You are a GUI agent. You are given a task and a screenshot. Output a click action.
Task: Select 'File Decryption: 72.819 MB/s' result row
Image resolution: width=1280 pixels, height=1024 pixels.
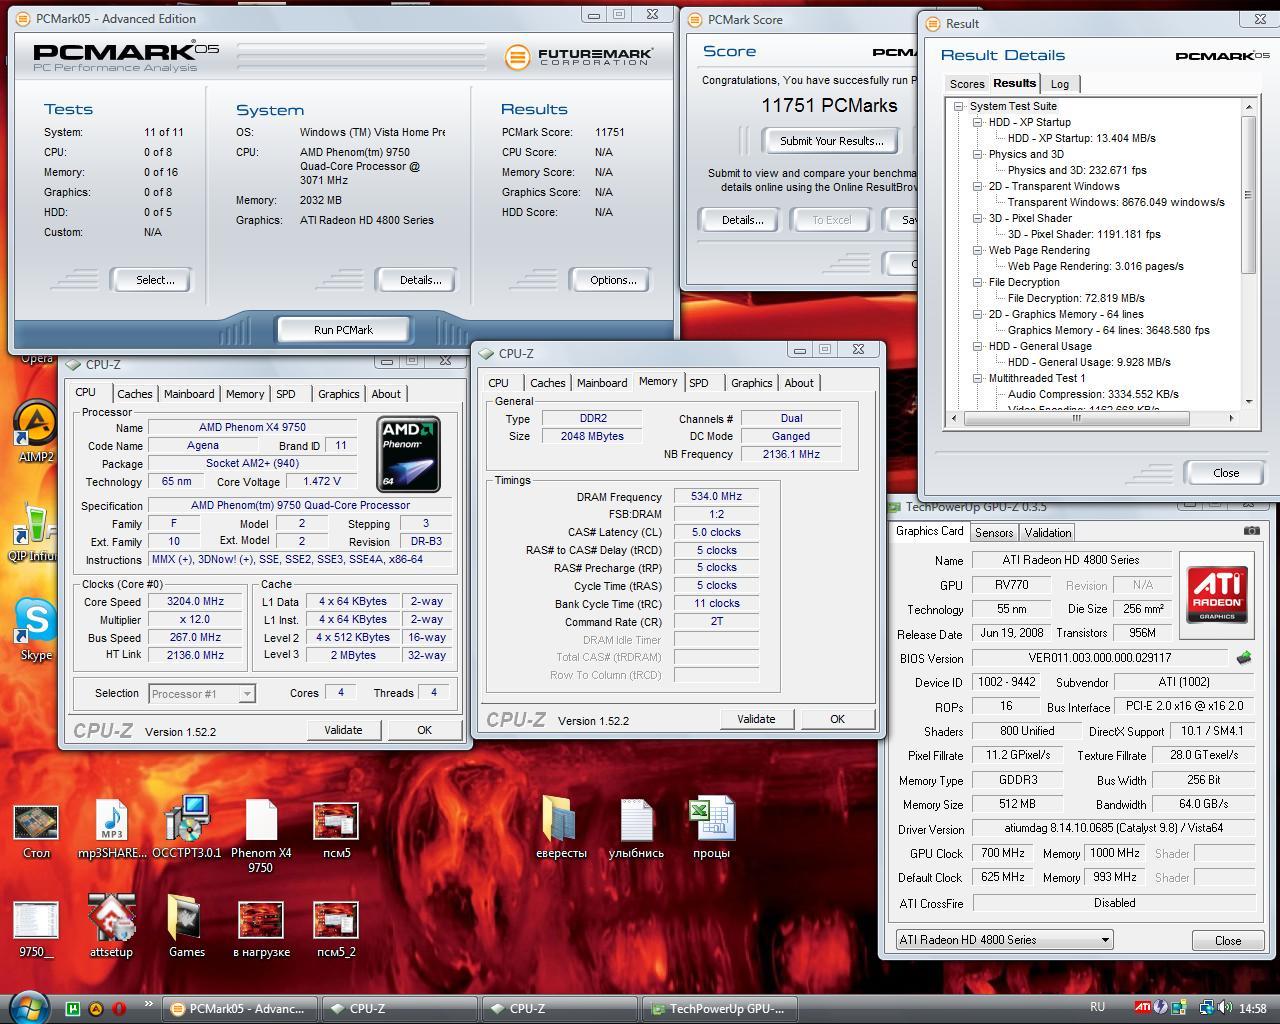tap(1076, 298)
